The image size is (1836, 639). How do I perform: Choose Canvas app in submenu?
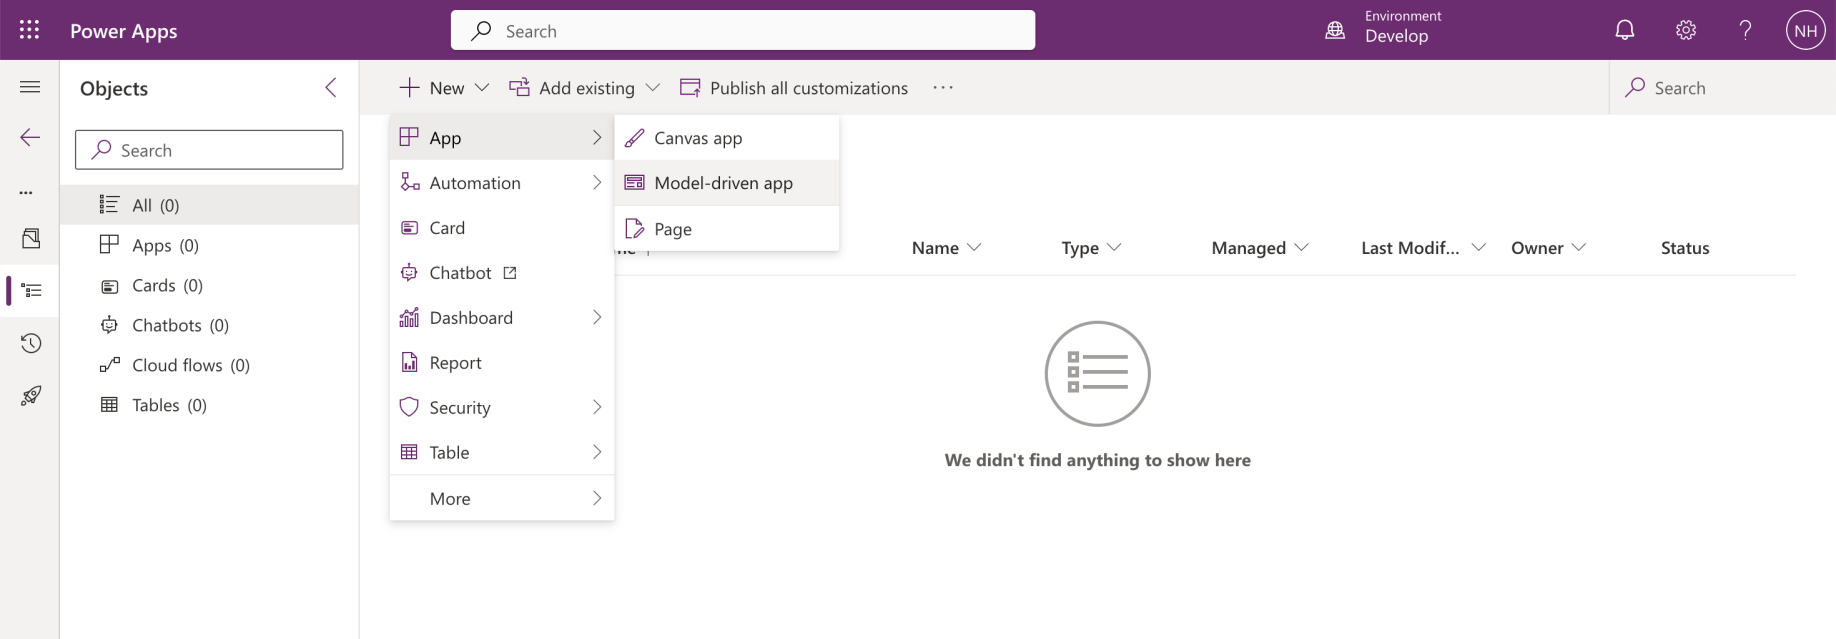point(698,138)
